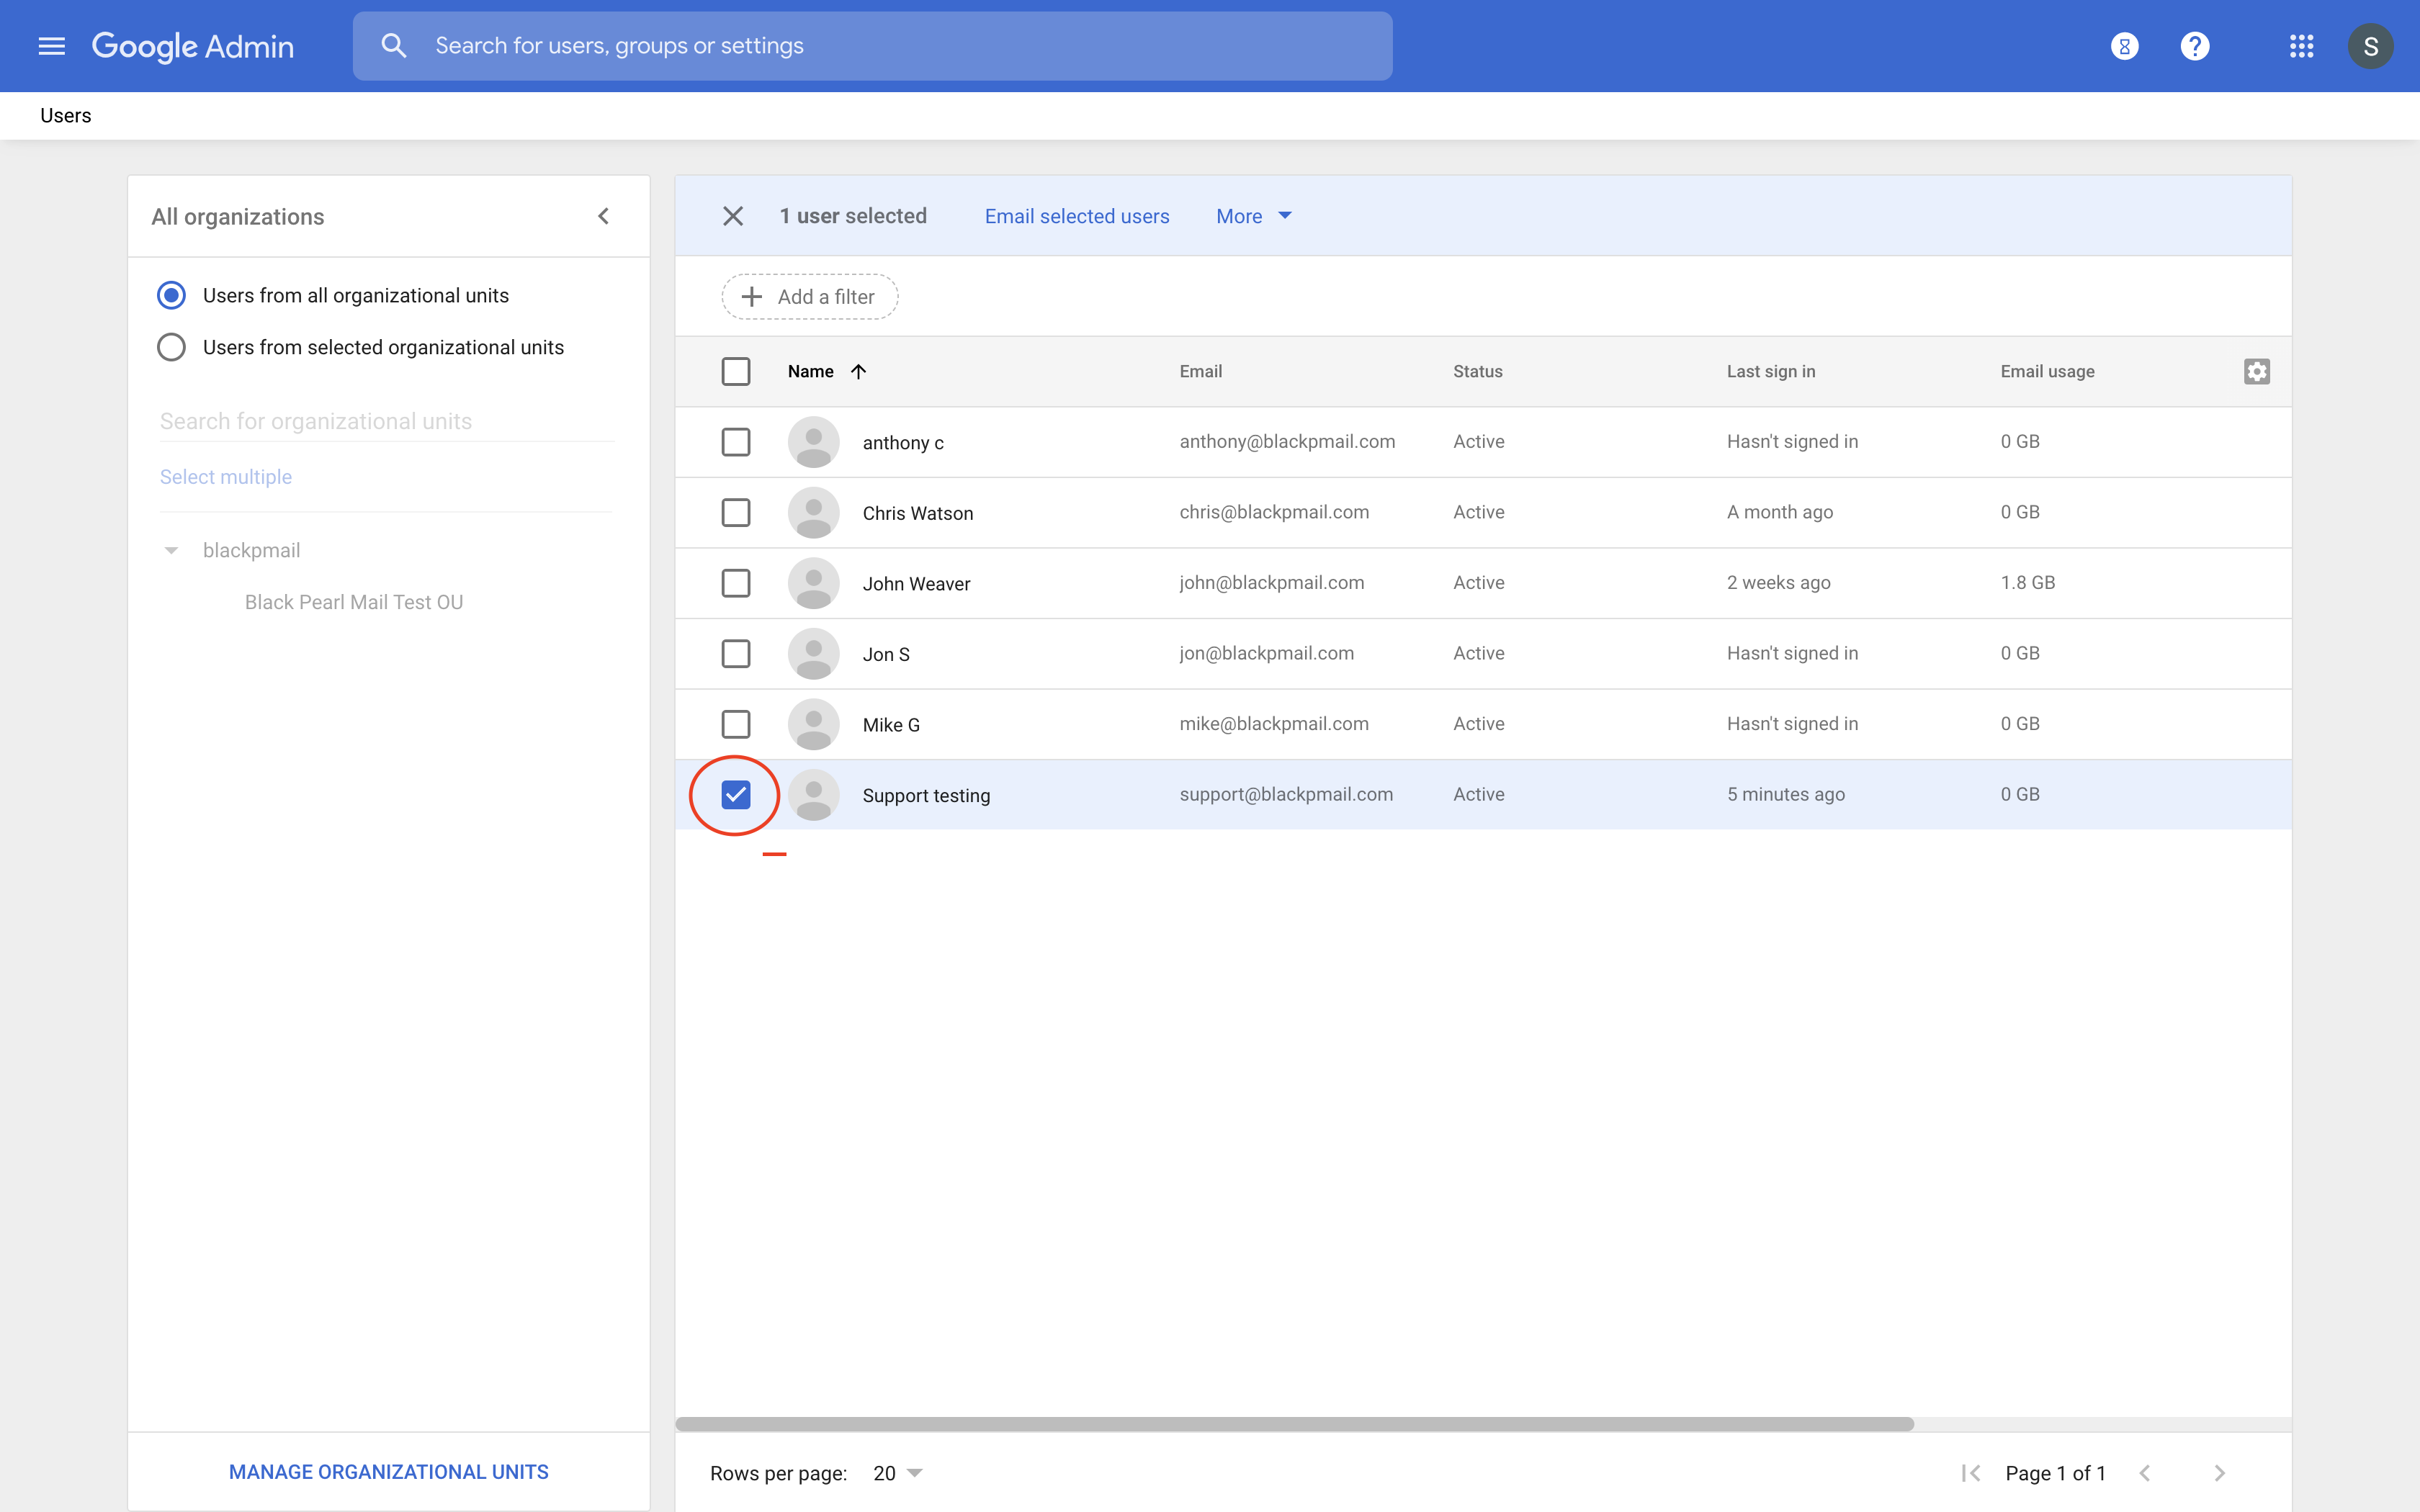Open the main hamburger menu
The image size is (2420, 1512).
coord(51,46)
